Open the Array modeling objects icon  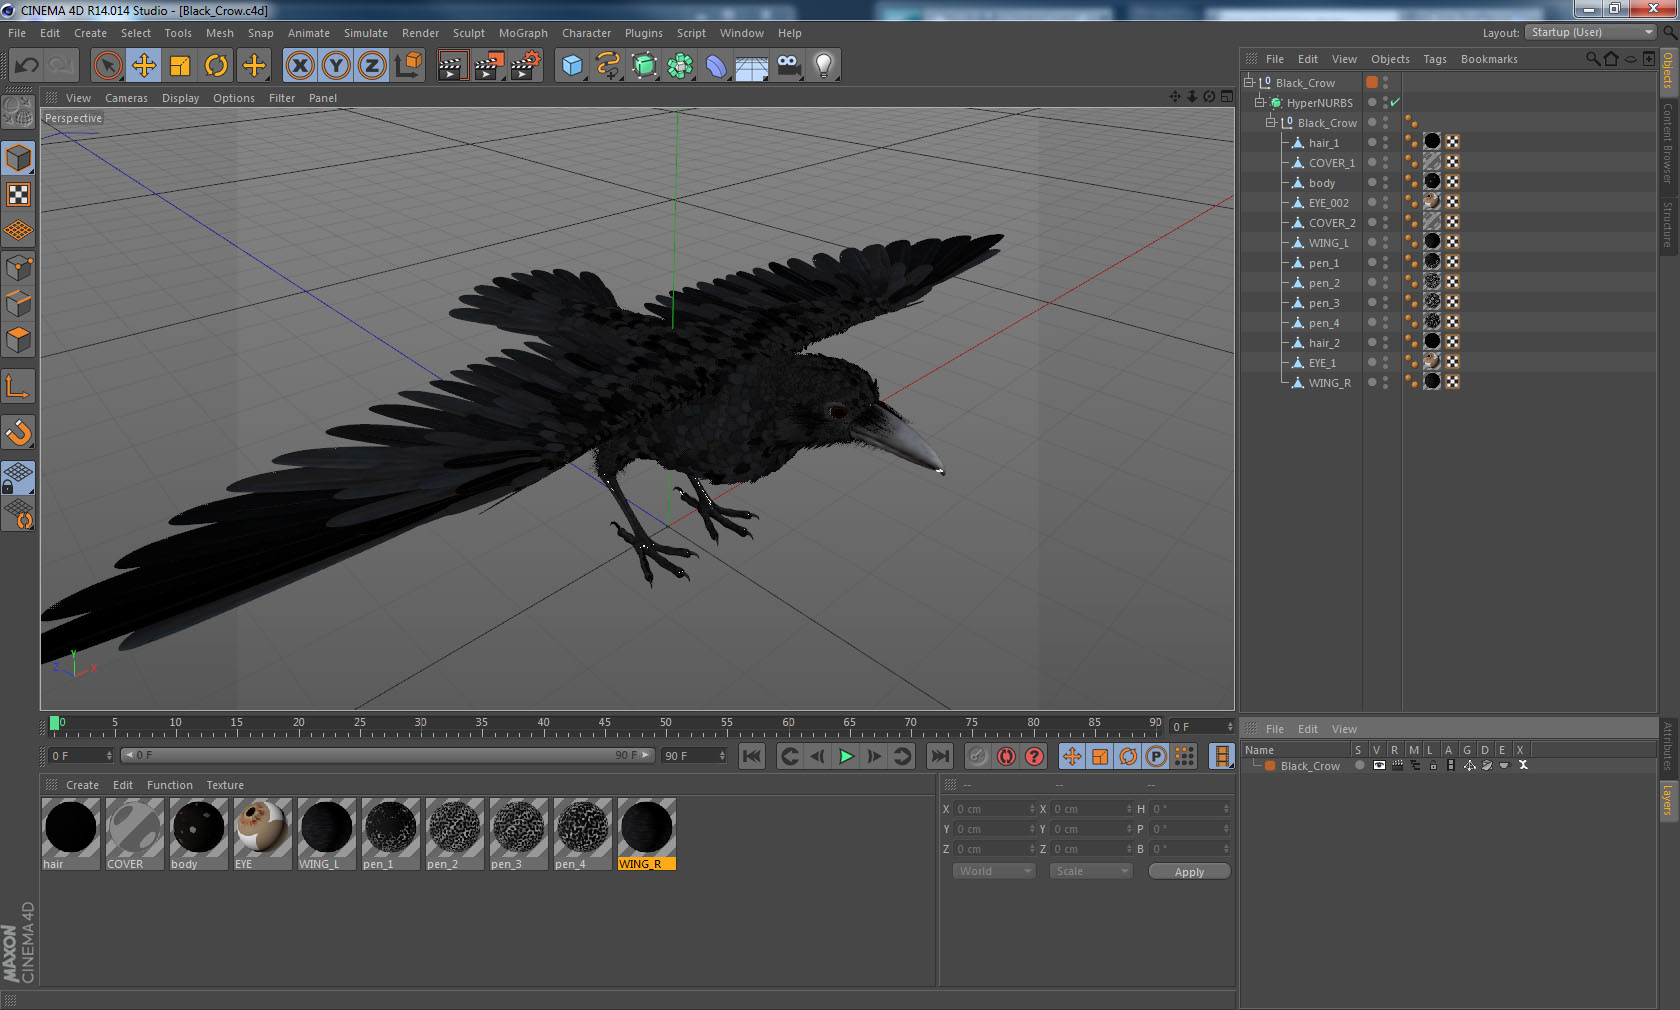681,66
